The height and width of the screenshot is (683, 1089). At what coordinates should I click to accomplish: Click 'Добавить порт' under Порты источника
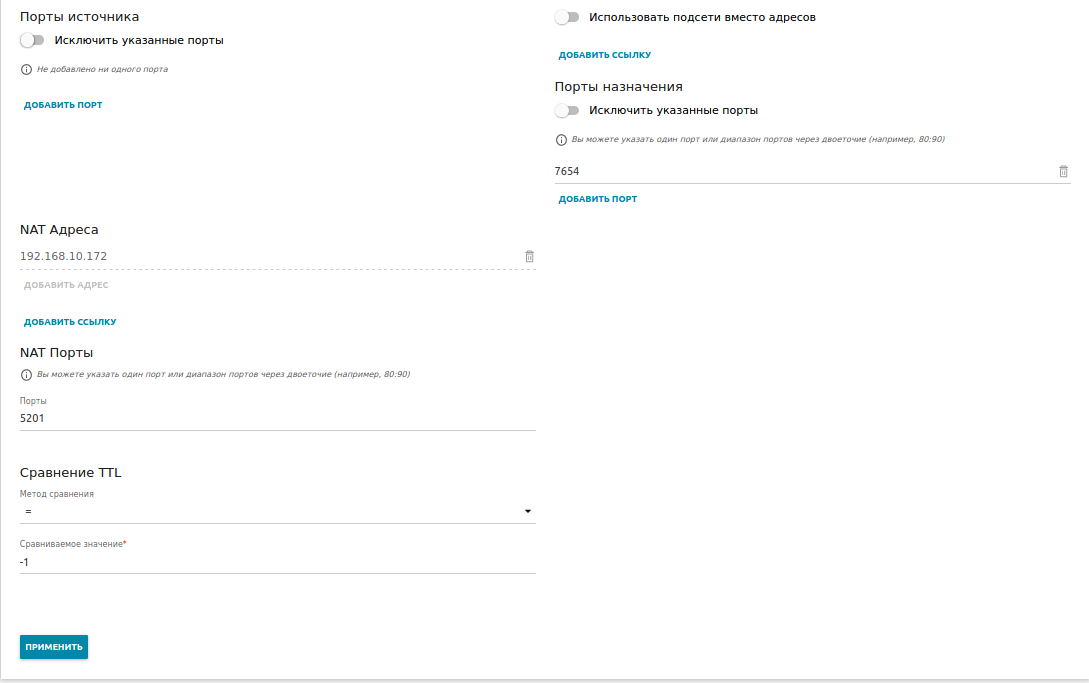tap(63, 105)
